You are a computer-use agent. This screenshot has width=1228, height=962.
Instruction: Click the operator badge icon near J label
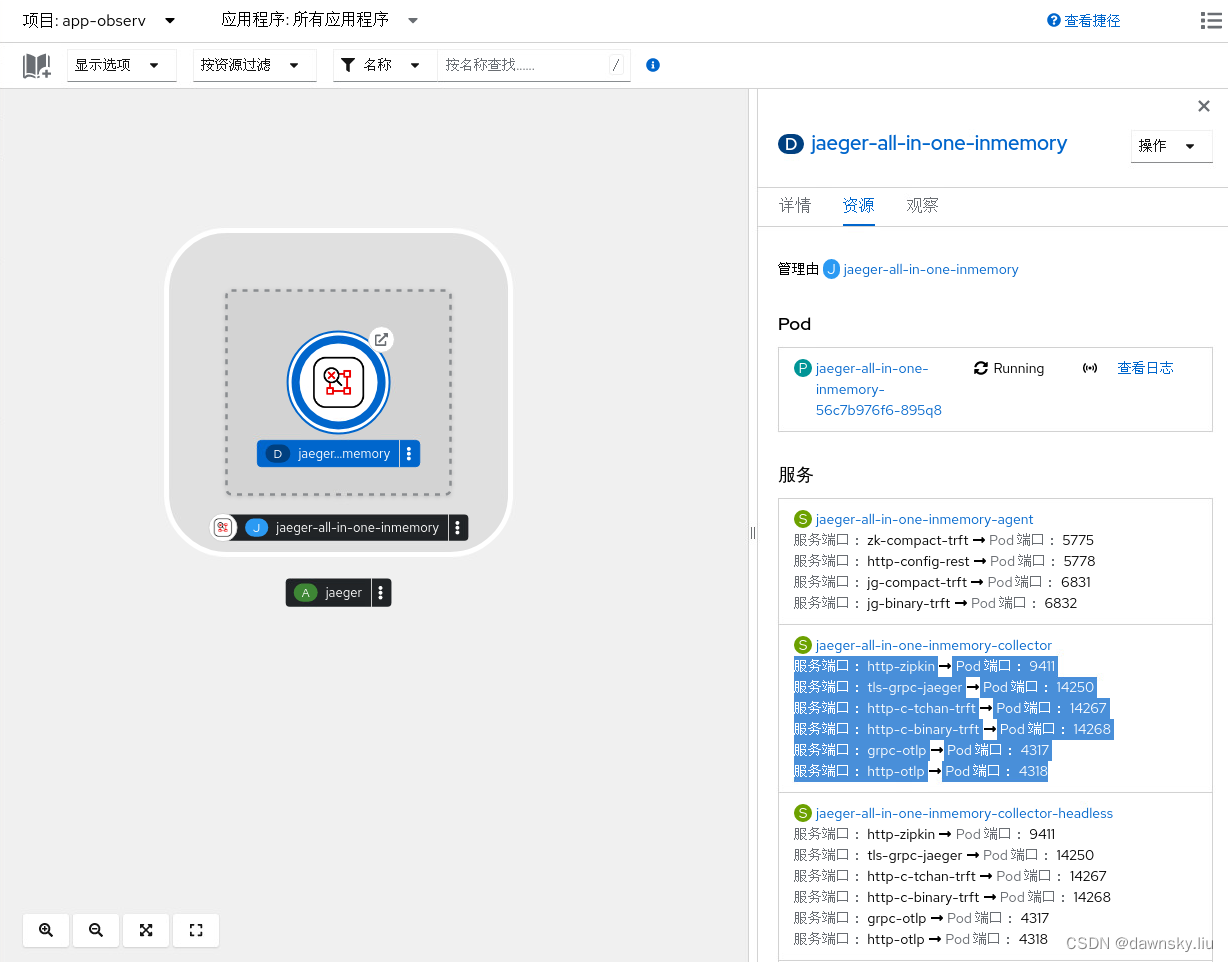(x=223, y=527)
